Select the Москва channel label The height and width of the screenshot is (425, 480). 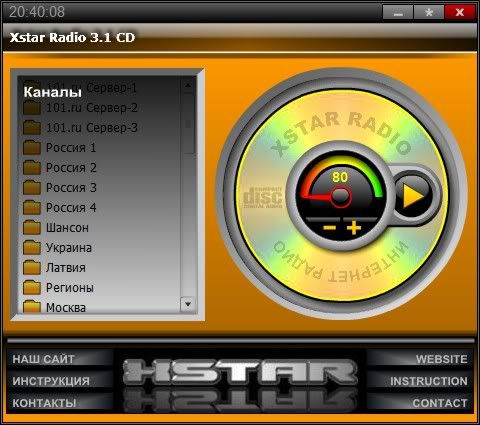(x=66, y=307)
